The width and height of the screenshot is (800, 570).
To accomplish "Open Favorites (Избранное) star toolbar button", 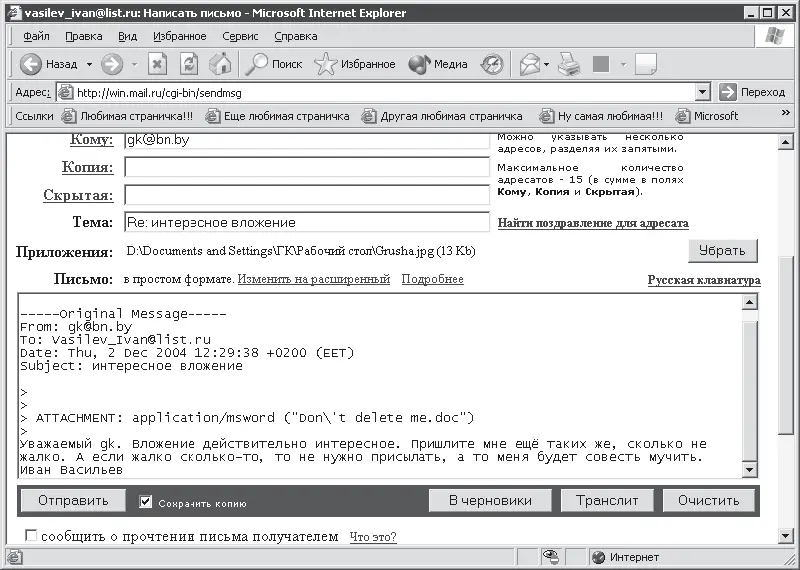I will (x=355, y=64).
